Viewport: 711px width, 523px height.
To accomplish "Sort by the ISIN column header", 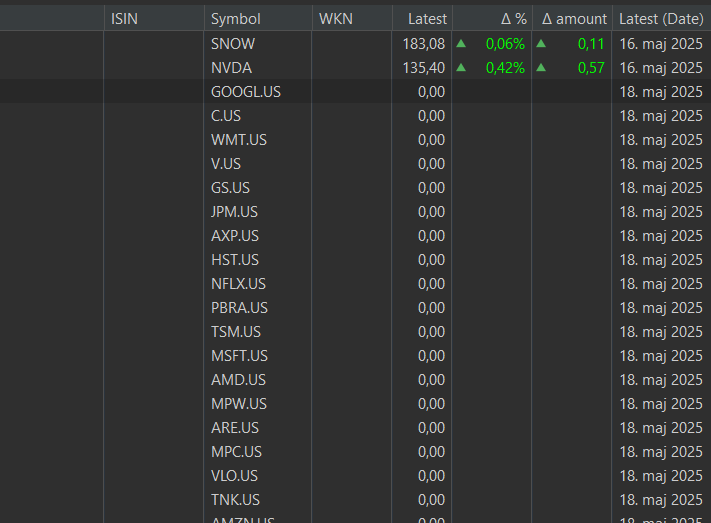I will (x=125, y=19).
